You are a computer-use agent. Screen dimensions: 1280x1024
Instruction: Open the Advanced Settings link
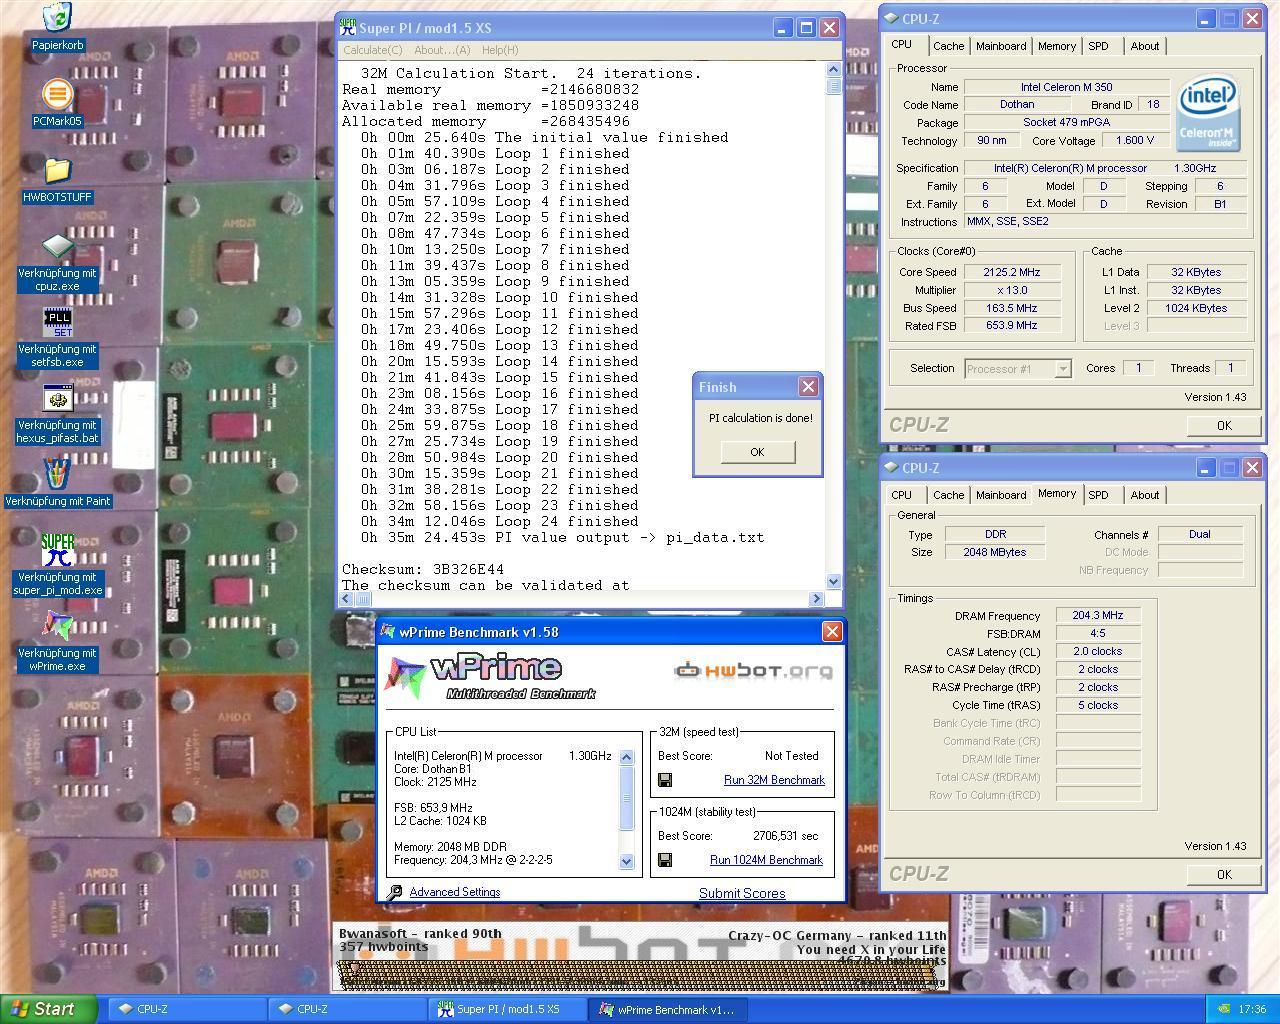click(454, 892)
